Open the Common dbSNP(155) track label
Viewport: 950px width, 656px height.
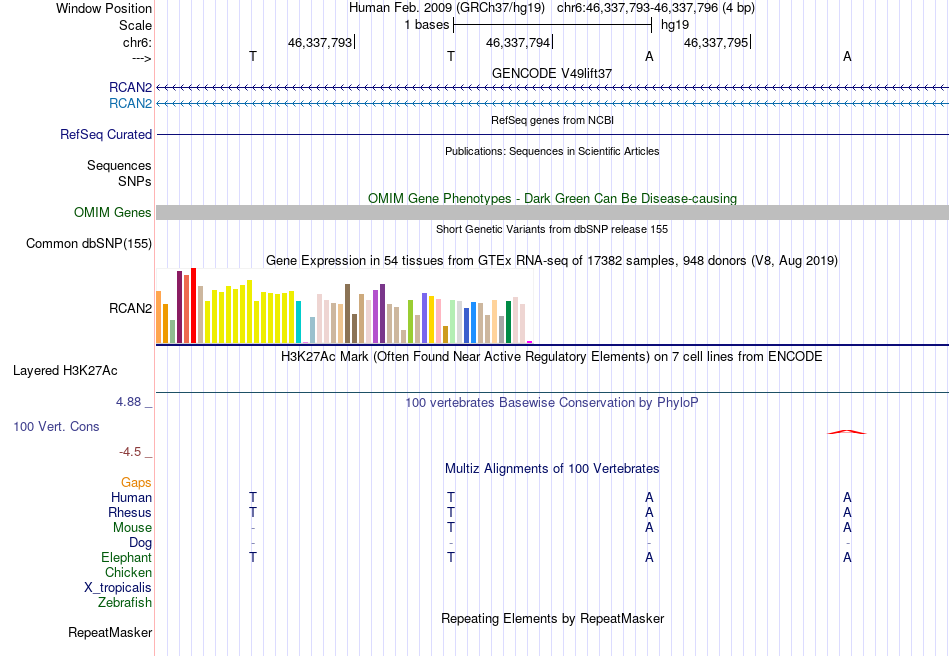point(89,244)
